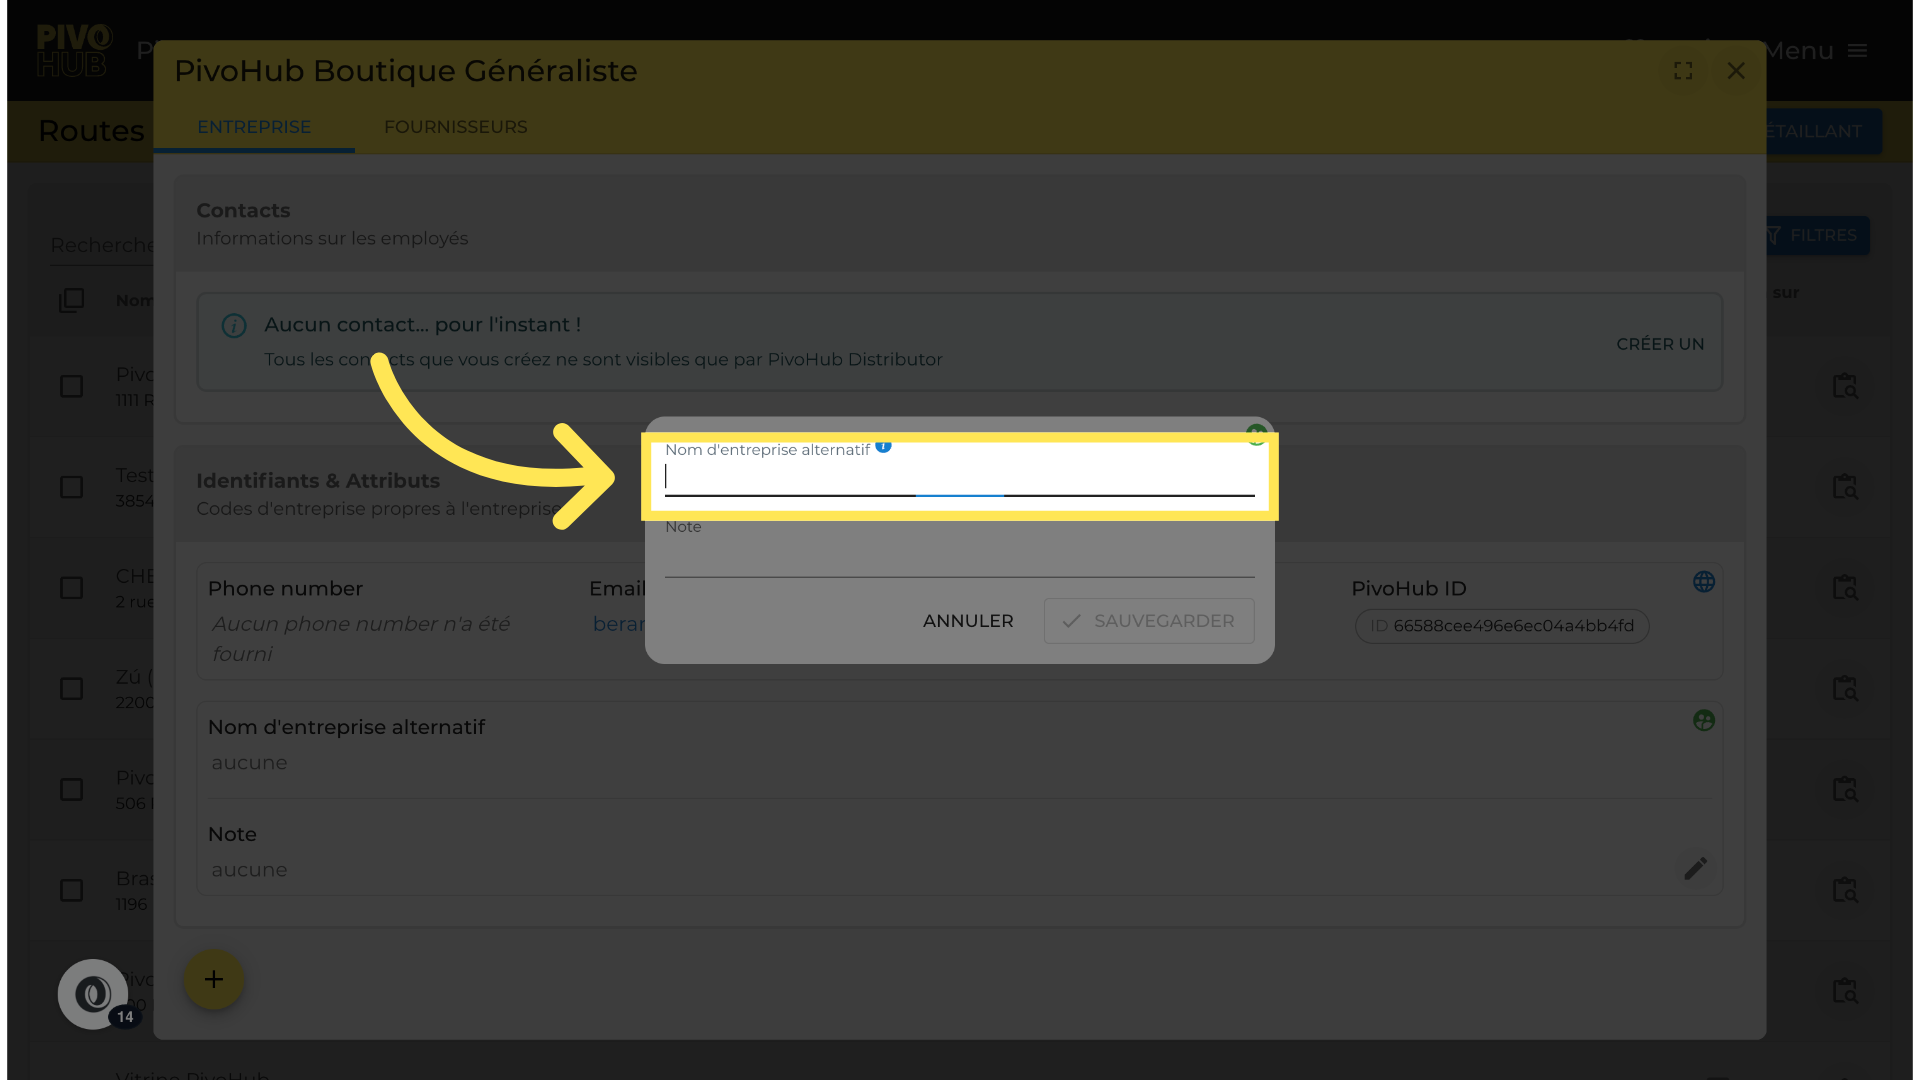Click the ANNULER button

click(967, 621)
